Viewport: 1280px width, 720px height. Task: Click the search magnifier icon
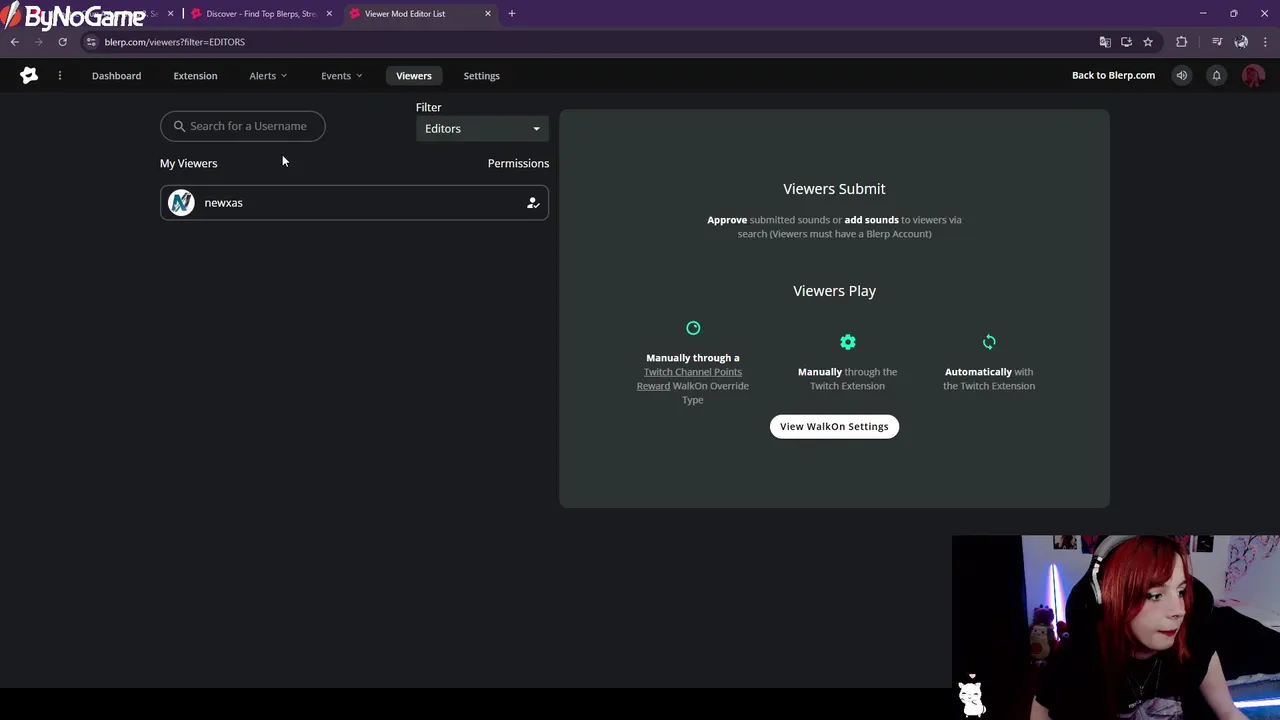click(x=180, y=126)
